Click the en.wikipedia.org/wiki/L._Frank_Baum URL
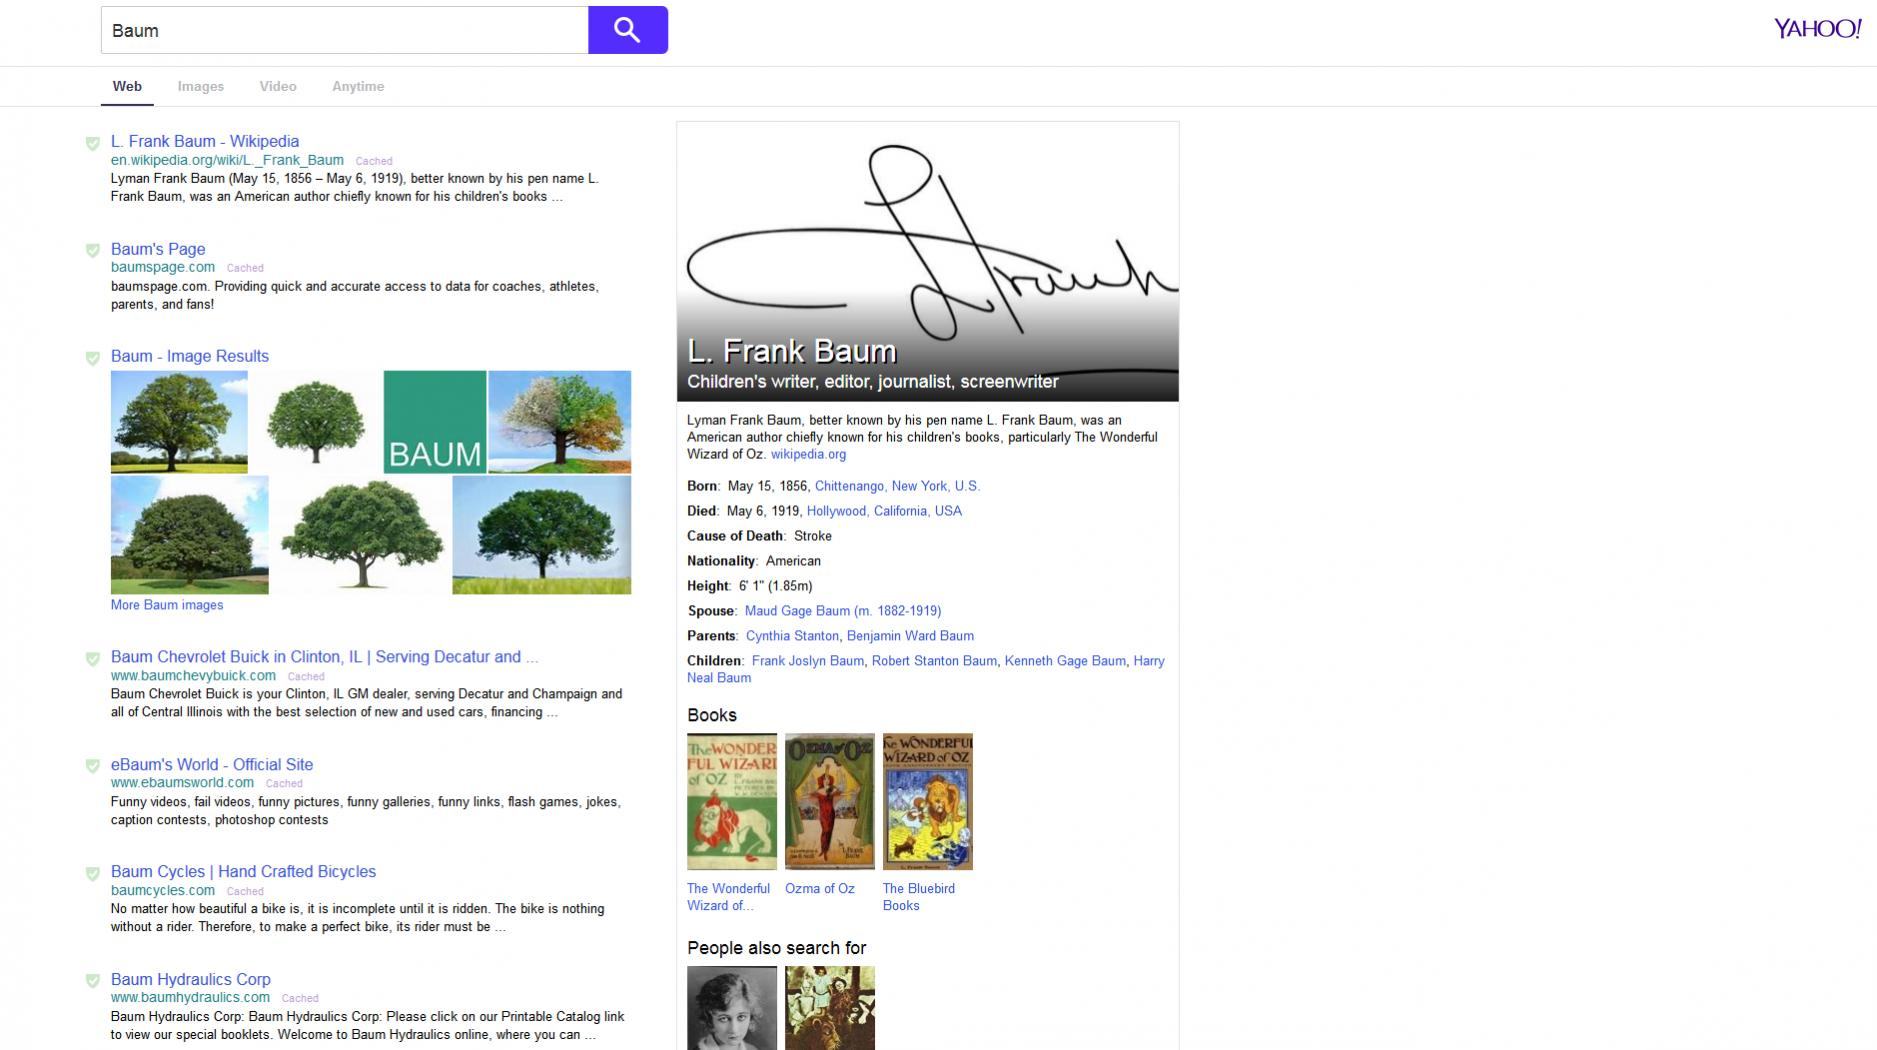 [227, 160]
